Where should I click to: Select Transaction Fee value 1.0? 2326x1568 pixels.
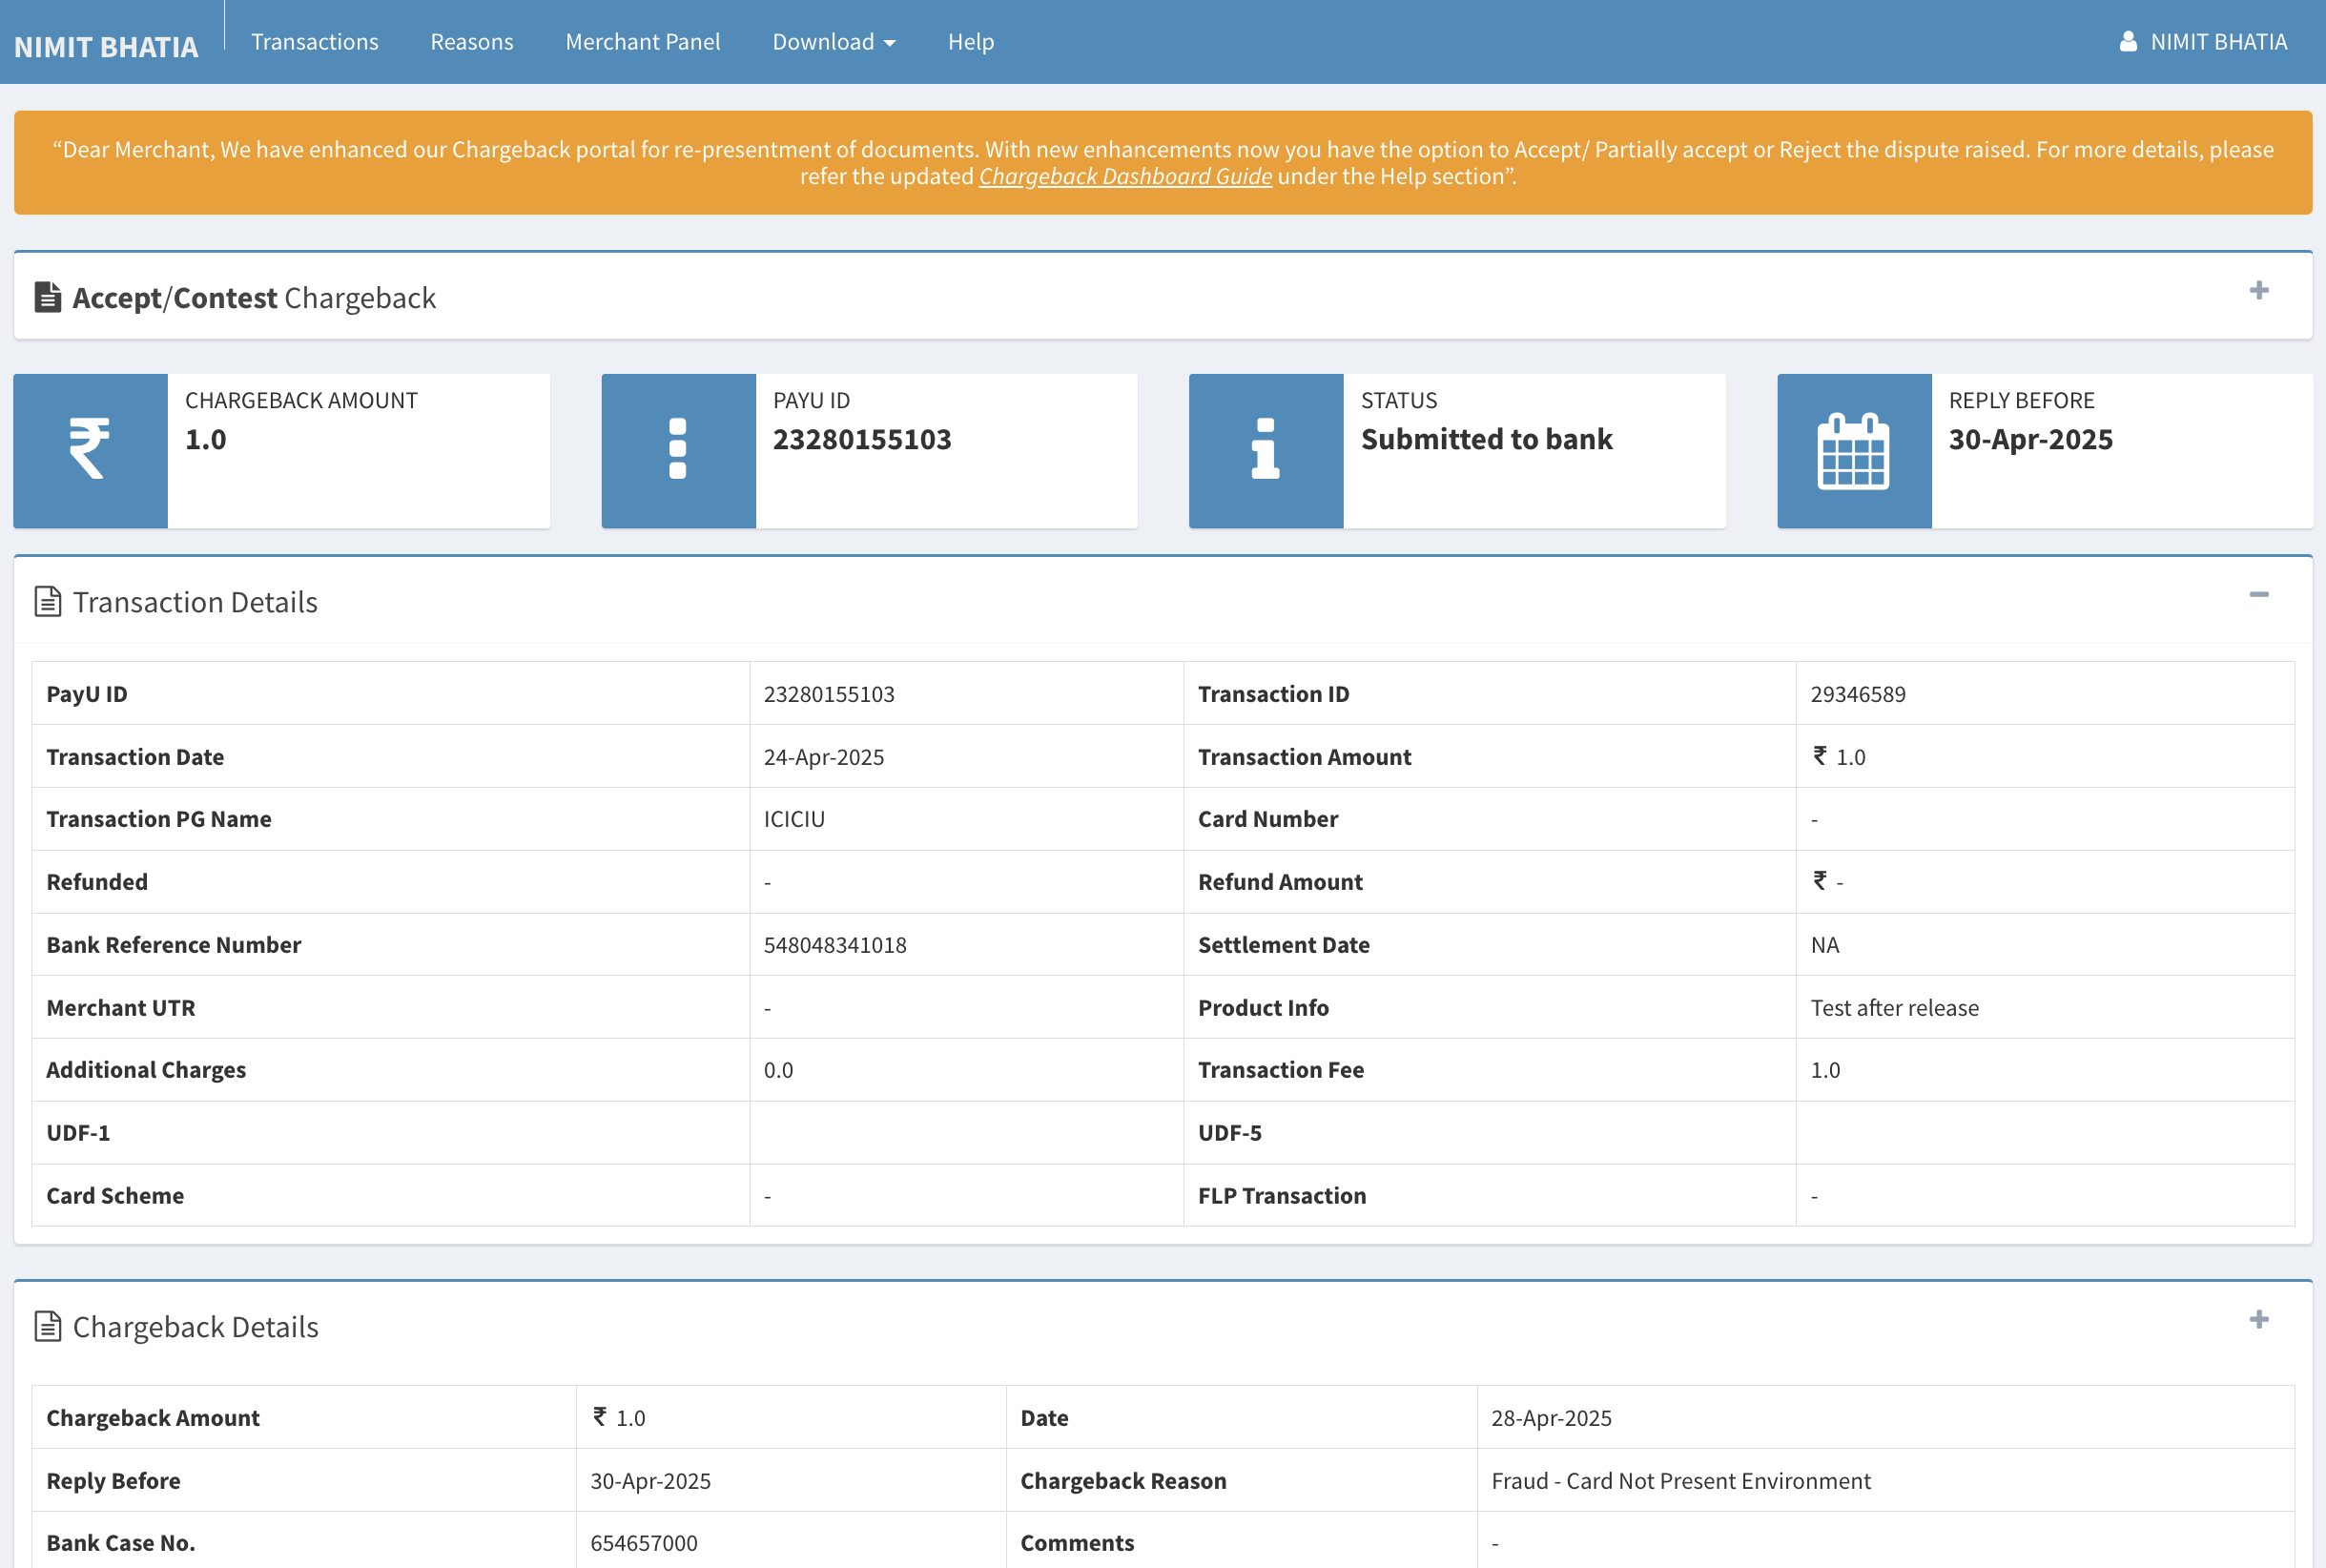(x=1825, y=1070)
